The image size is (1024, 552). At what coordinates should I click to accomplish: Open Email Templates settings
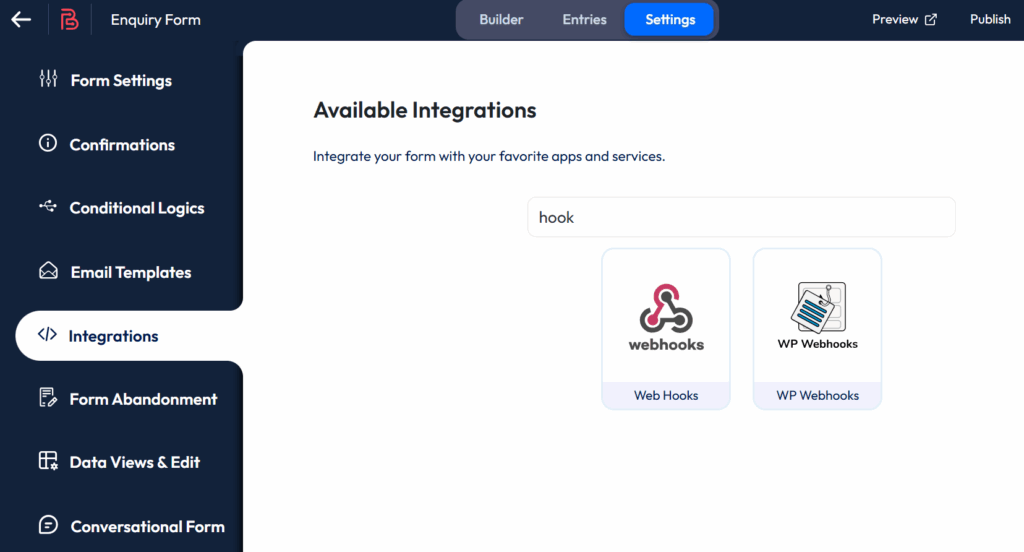pos(131,272)
